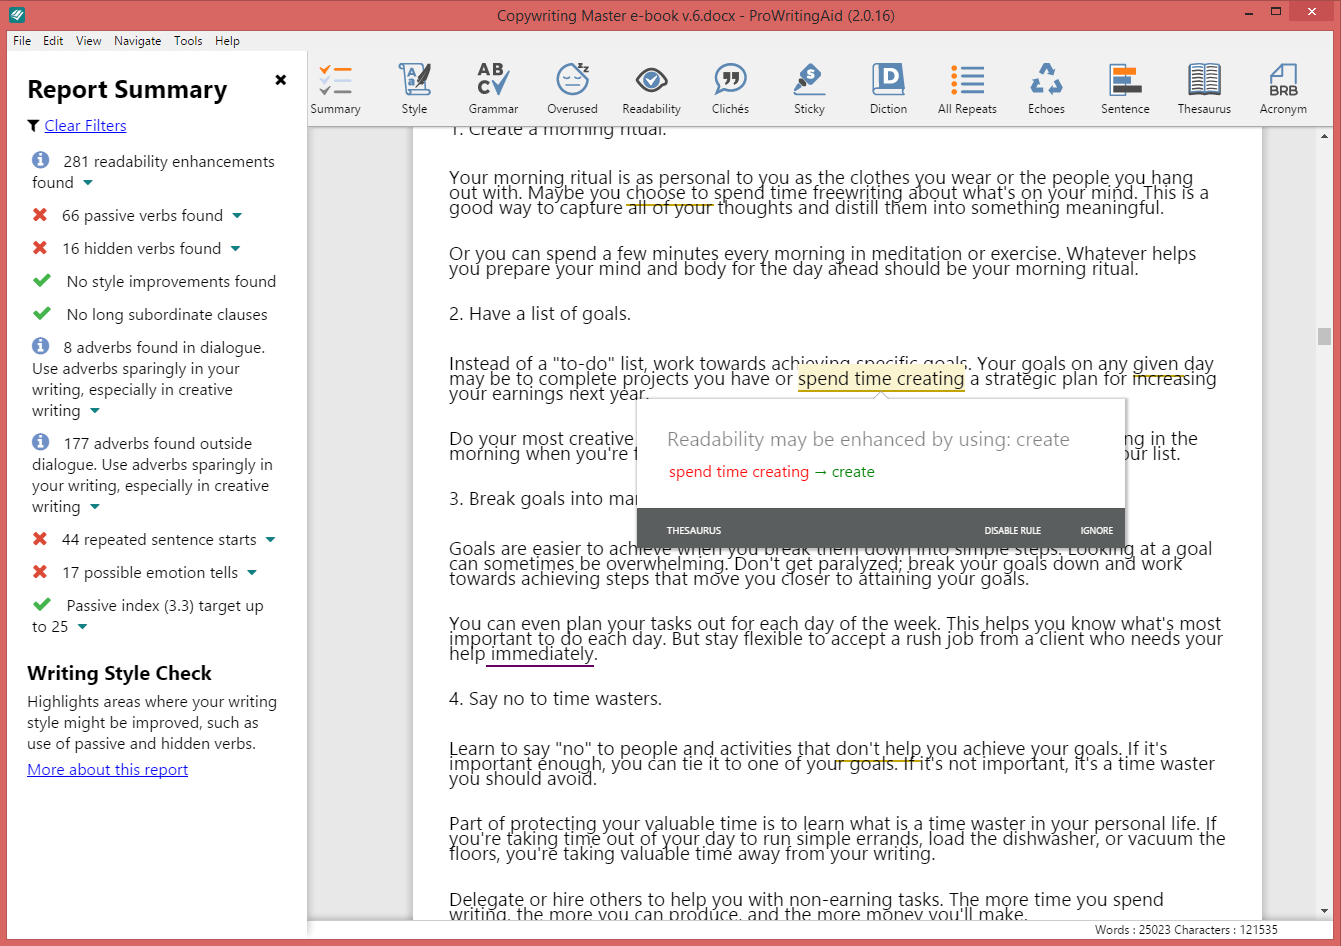Select the Readability report icon
This screenshot has height=946, width=1341.
651,88
